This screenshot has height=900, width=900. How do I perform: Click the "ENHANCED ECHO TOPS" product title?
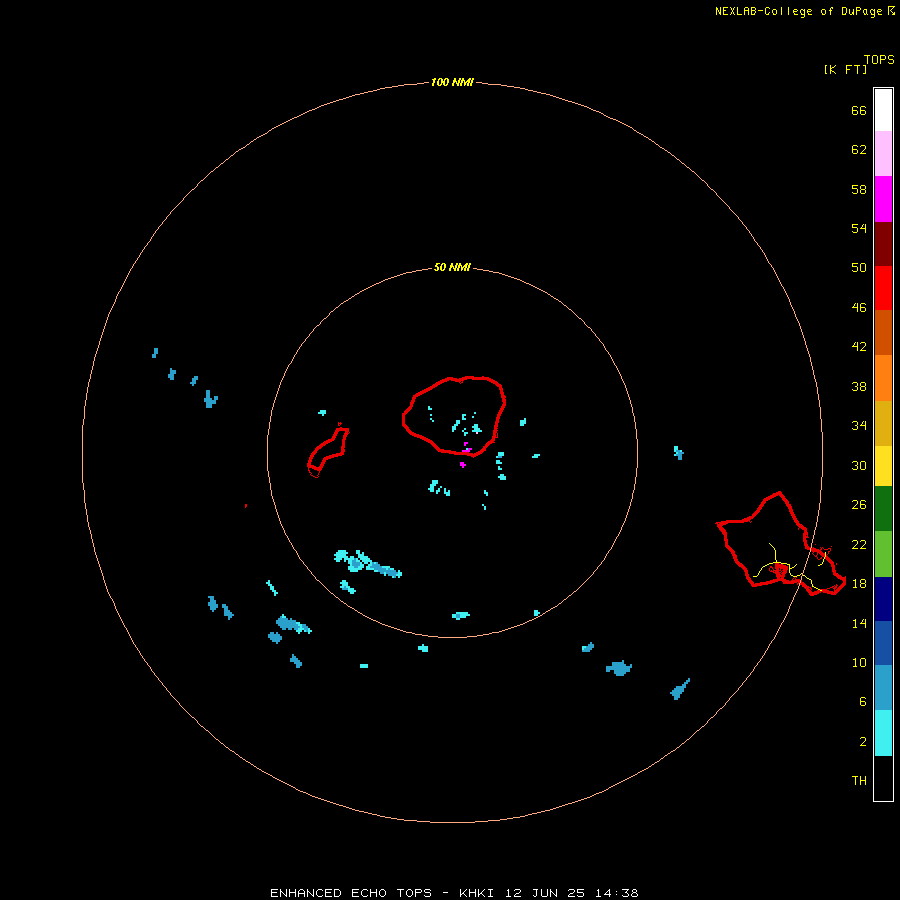coord(351,893)
